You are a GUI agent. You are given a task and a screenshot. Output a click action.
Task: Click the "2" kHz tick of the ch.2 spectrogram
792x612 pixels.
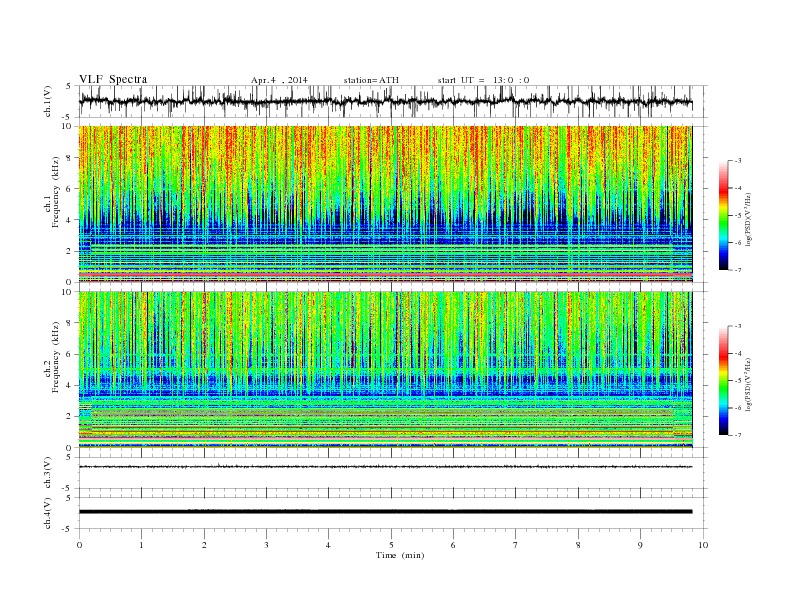pyautogui.click(x=69, y=417)
